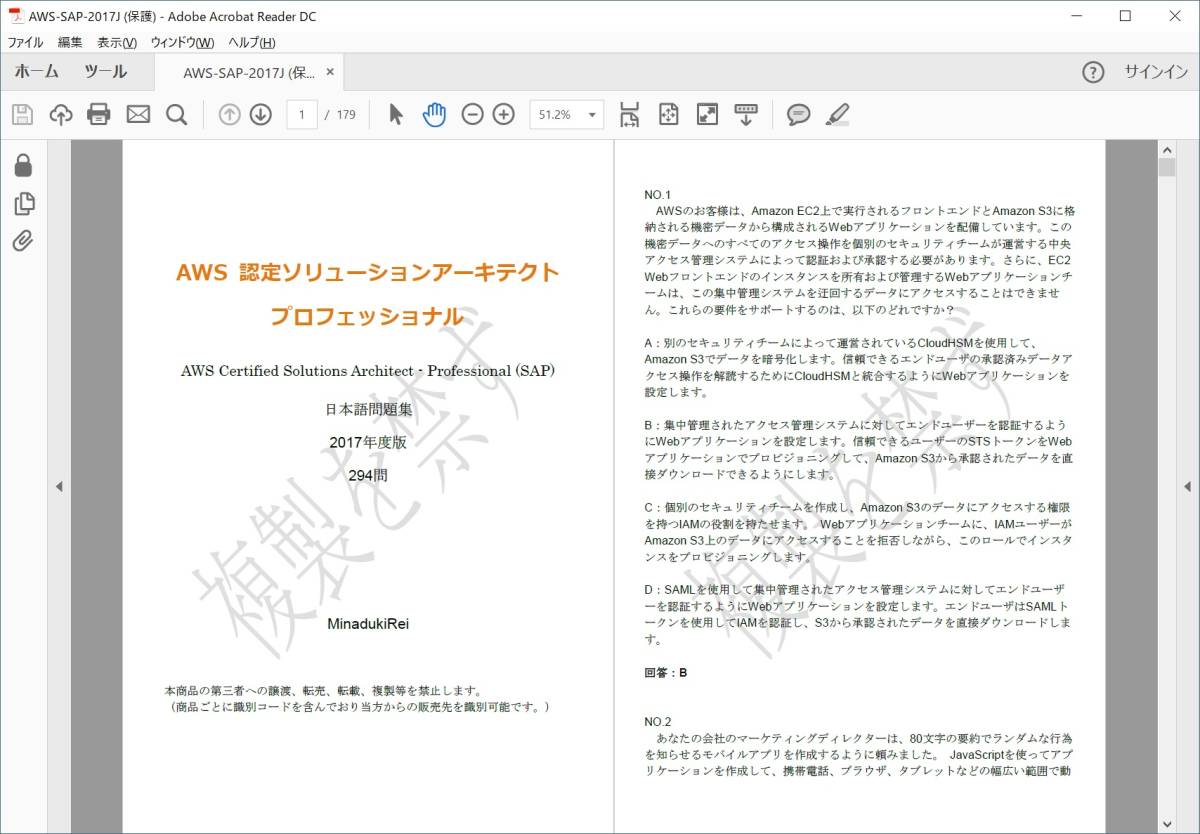1200x834 pixels.
Task: Click the add comment speech bubble icon
Action: click(x=798, y=114)
